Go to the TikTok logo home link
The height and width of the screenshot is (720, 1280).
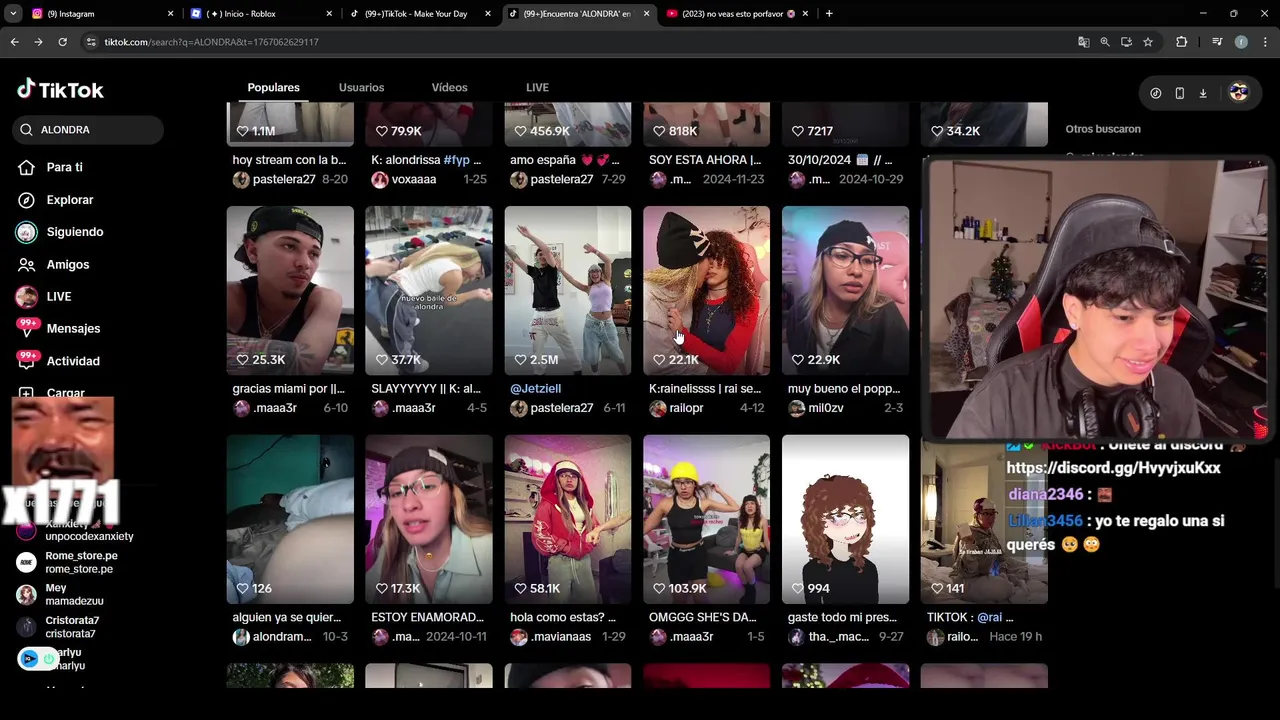pos(60,89)
